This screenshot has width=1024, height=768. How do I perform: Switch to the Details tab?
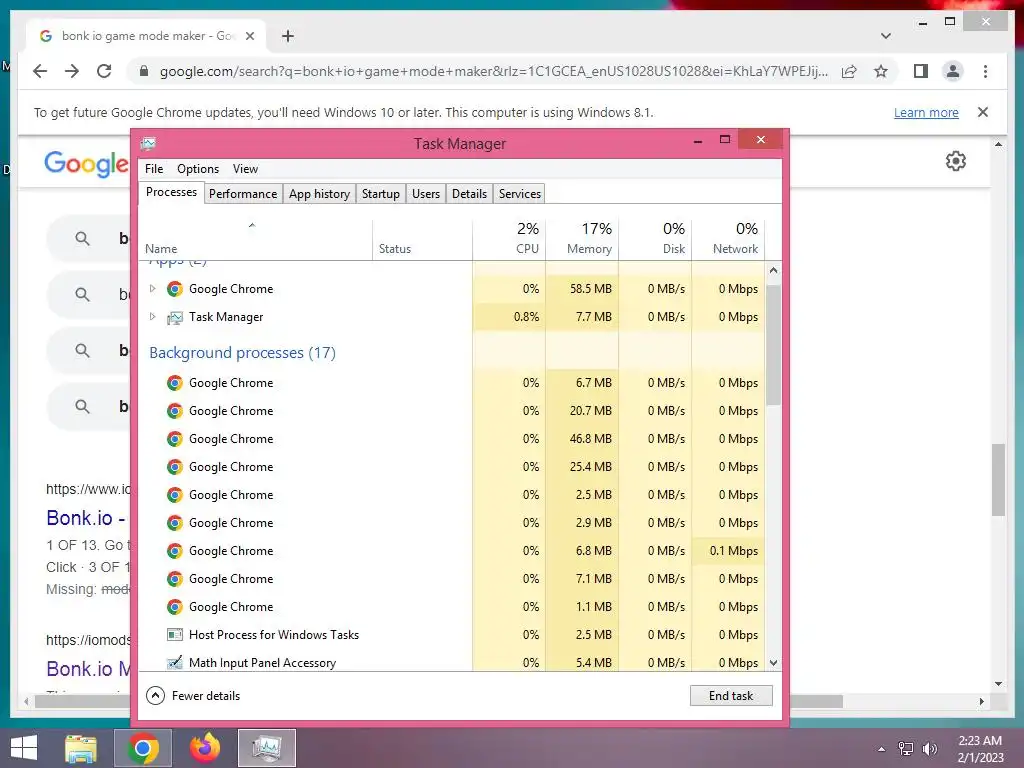pos(470,194)
